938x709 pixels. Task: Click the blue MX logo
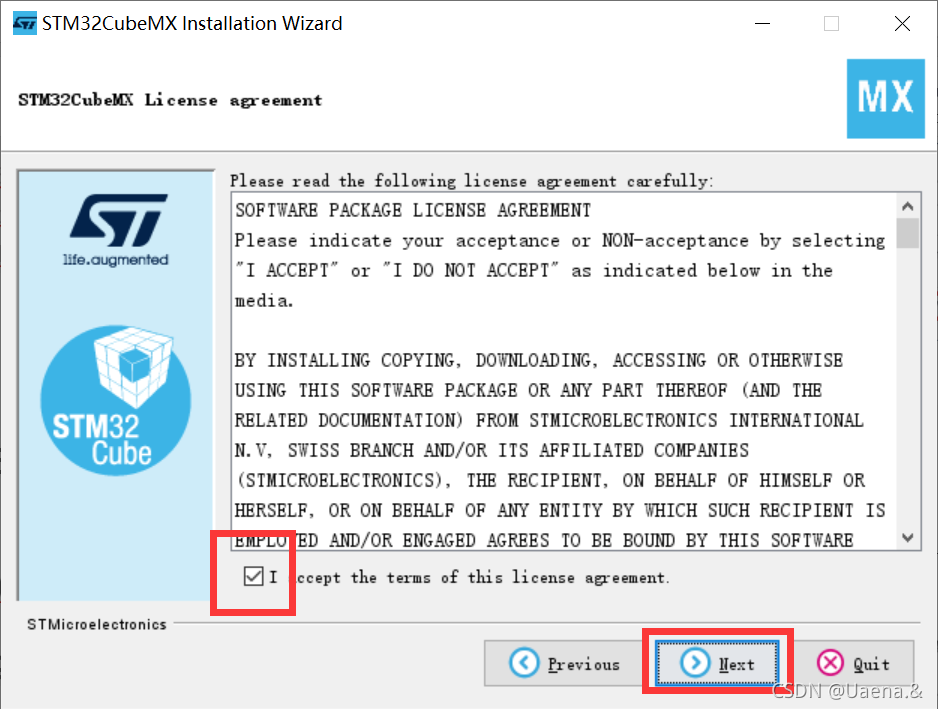885,99
